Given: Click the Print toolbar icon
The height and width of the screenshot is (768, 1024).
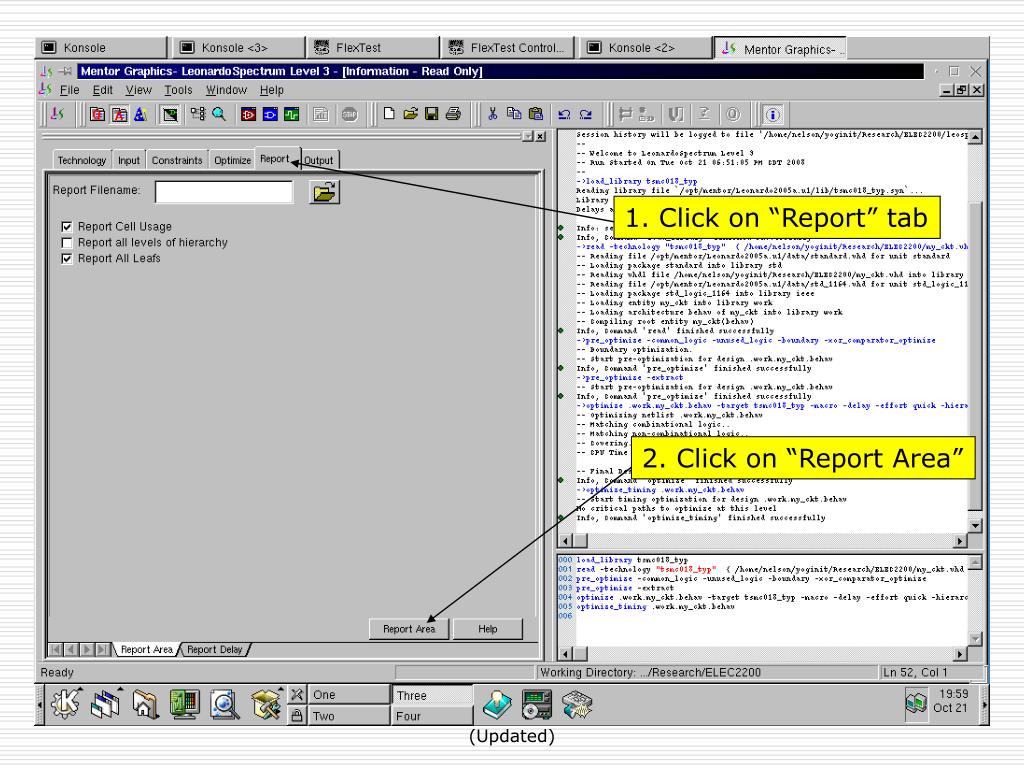Looking at the screenshot, I should coord(453,114).
